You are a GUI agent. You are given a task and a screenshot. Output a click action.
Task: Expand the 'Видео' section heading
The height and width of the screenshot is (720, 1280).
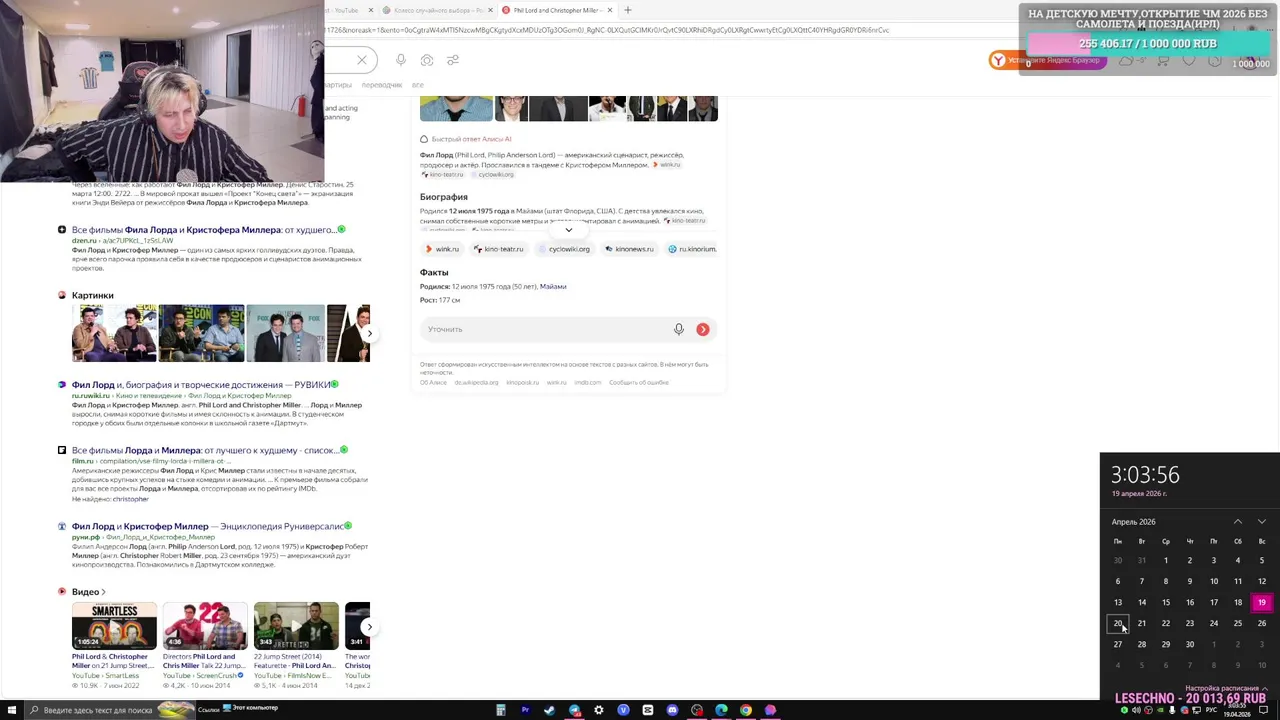click(88, 592)
